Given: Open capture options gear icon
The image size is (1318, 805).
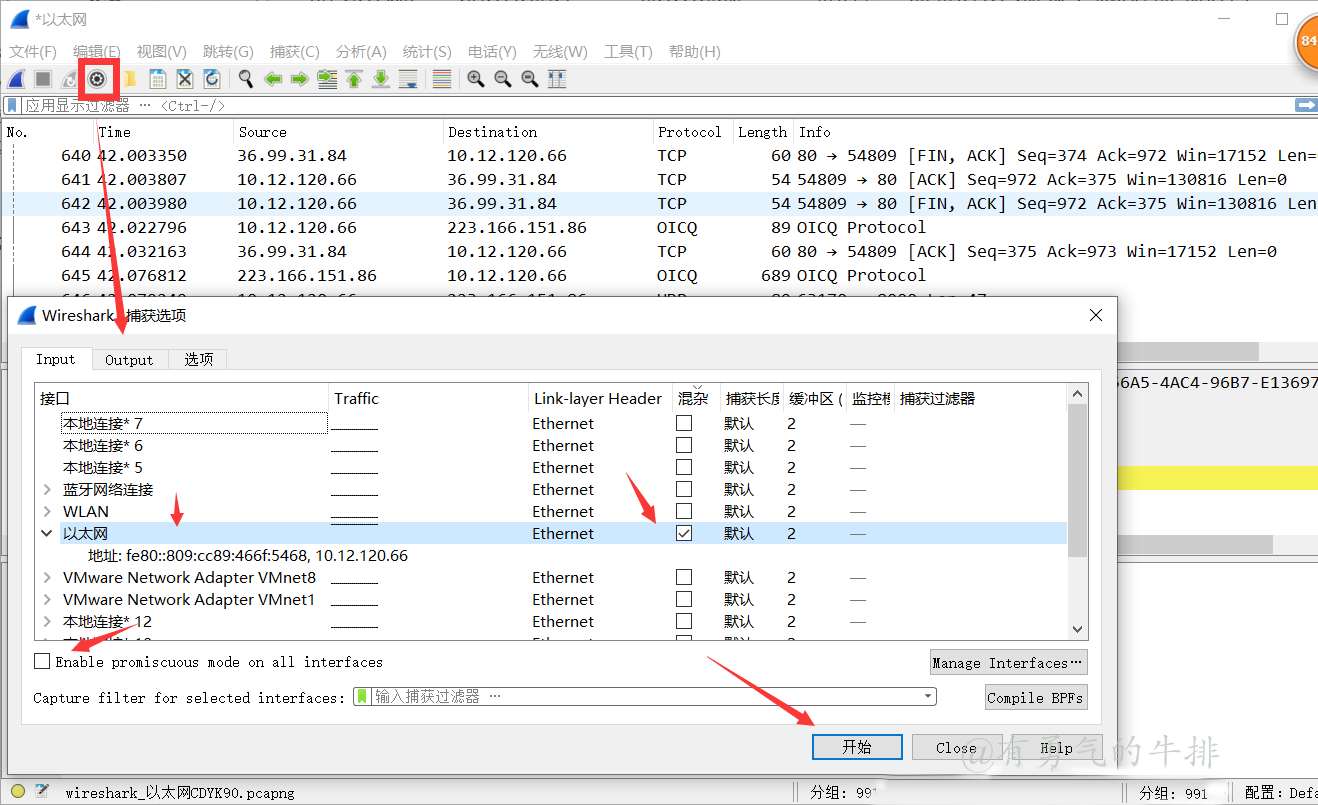Looking at the screenshot, I should [x=97, y=79].
